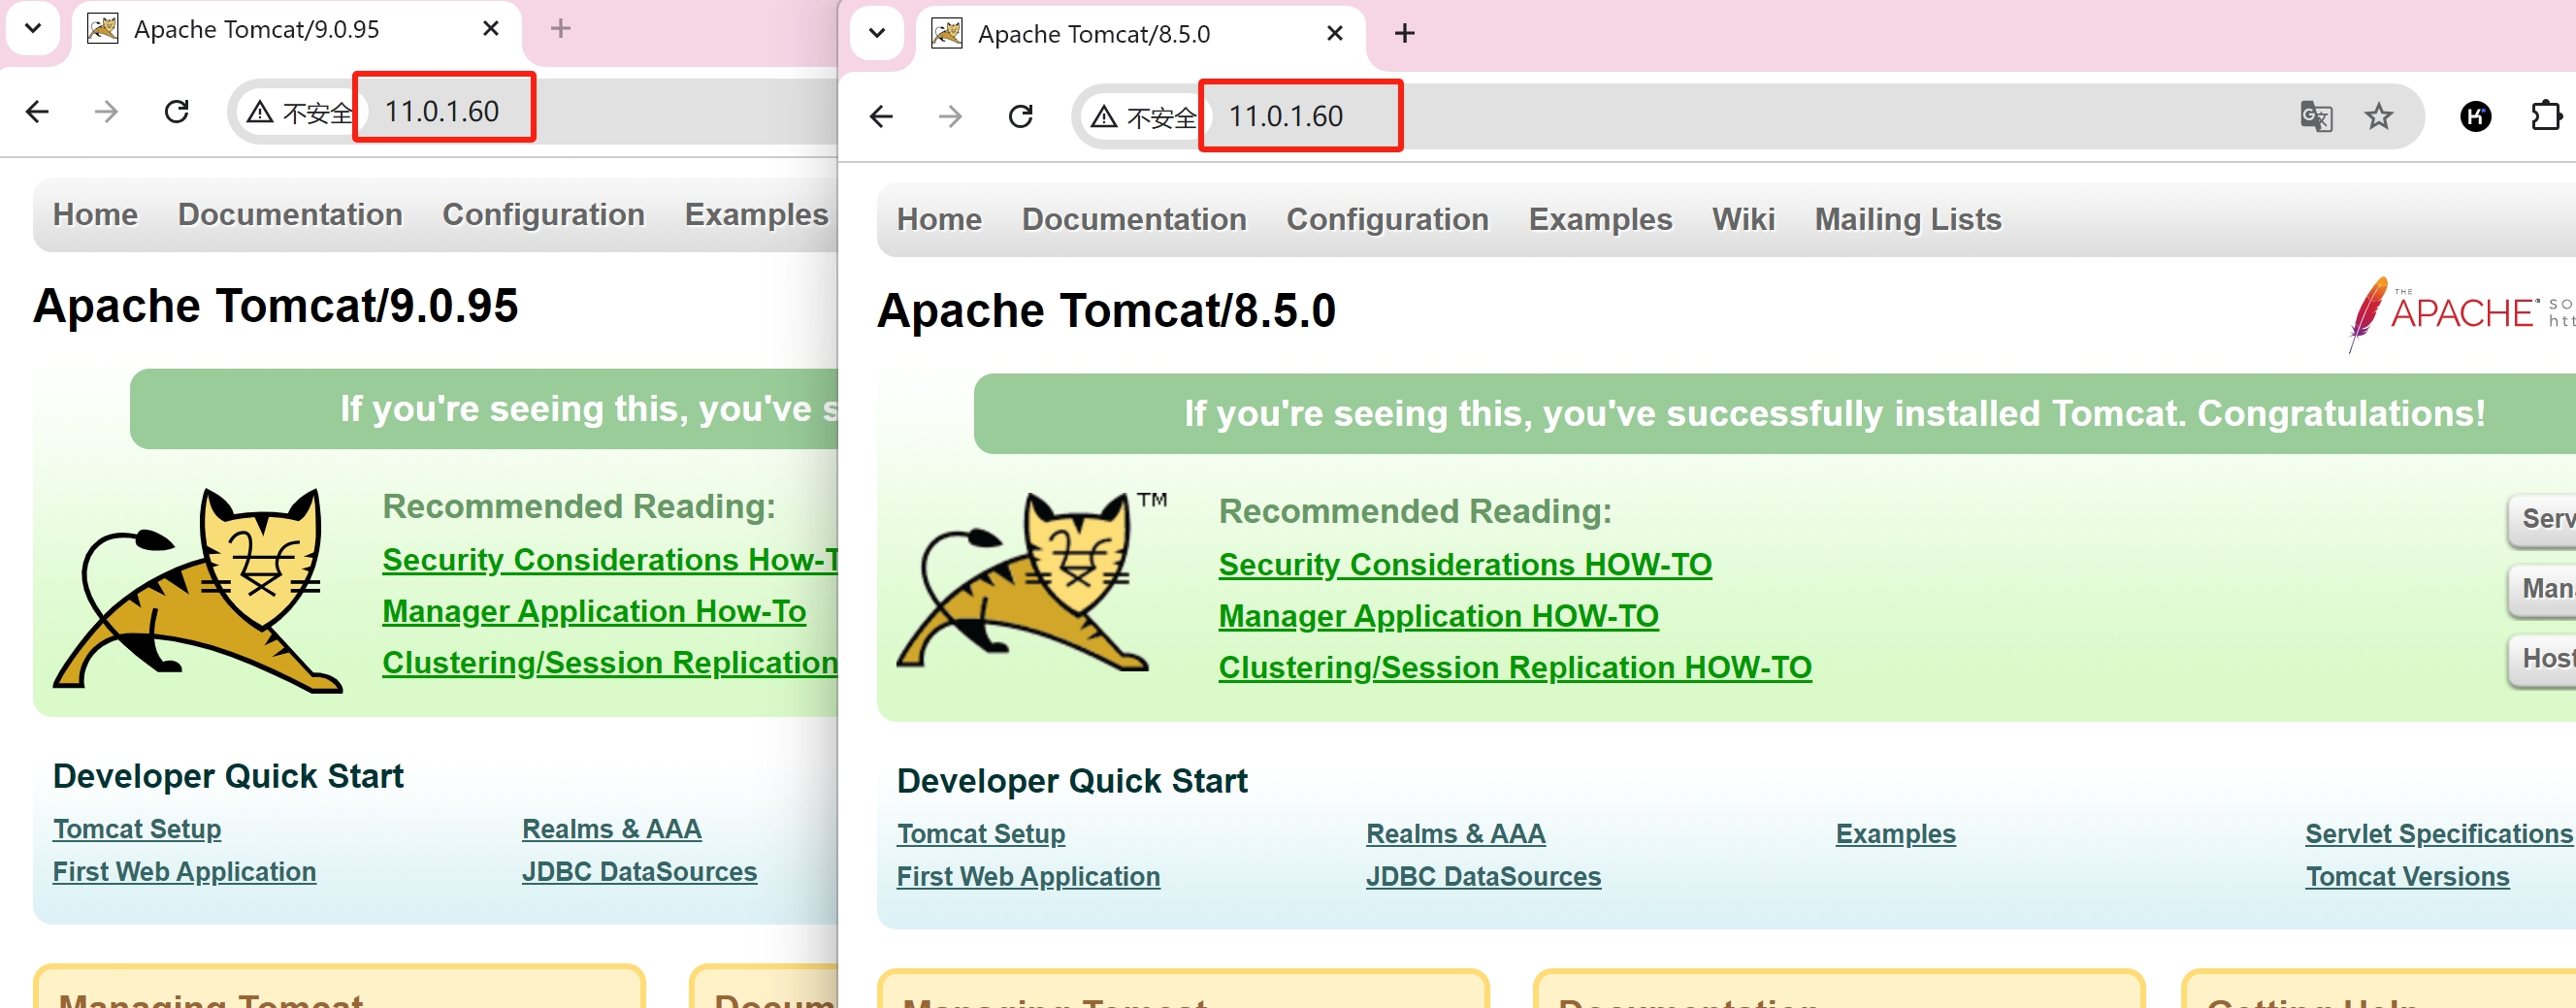Open Manager Application HOW-TO link on 8.5.0 page

(x=1438, y=616)
